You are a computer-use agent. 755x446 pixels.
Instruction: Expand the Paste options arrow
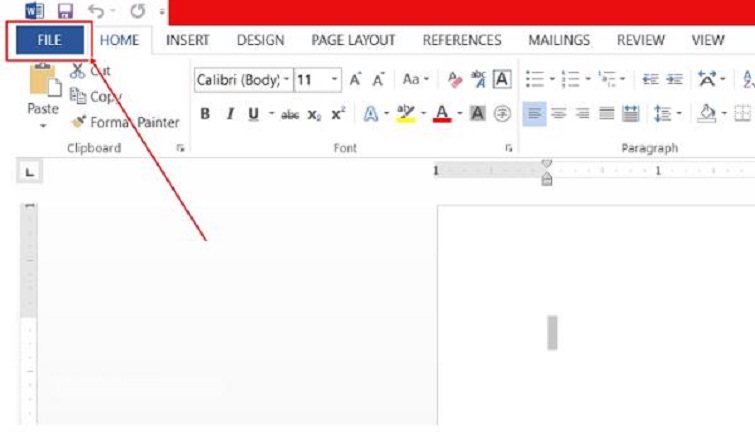[x=43, y=127]
